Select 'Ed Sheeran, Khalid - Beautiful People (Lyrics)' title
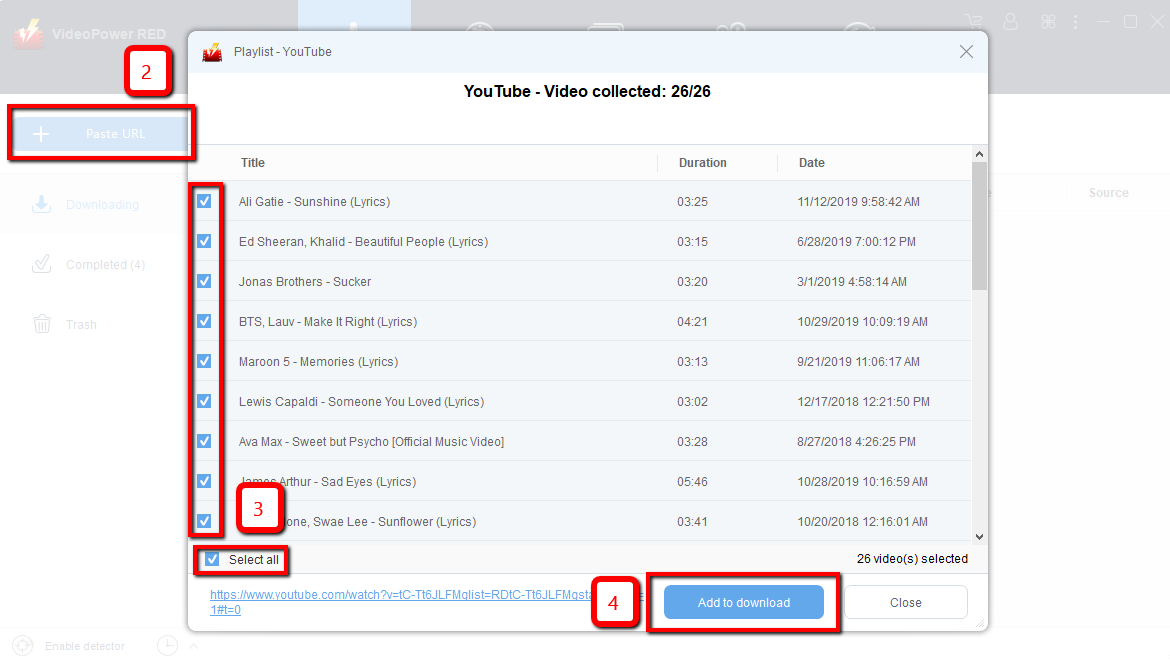1170x660 pixels. point(363,242)
